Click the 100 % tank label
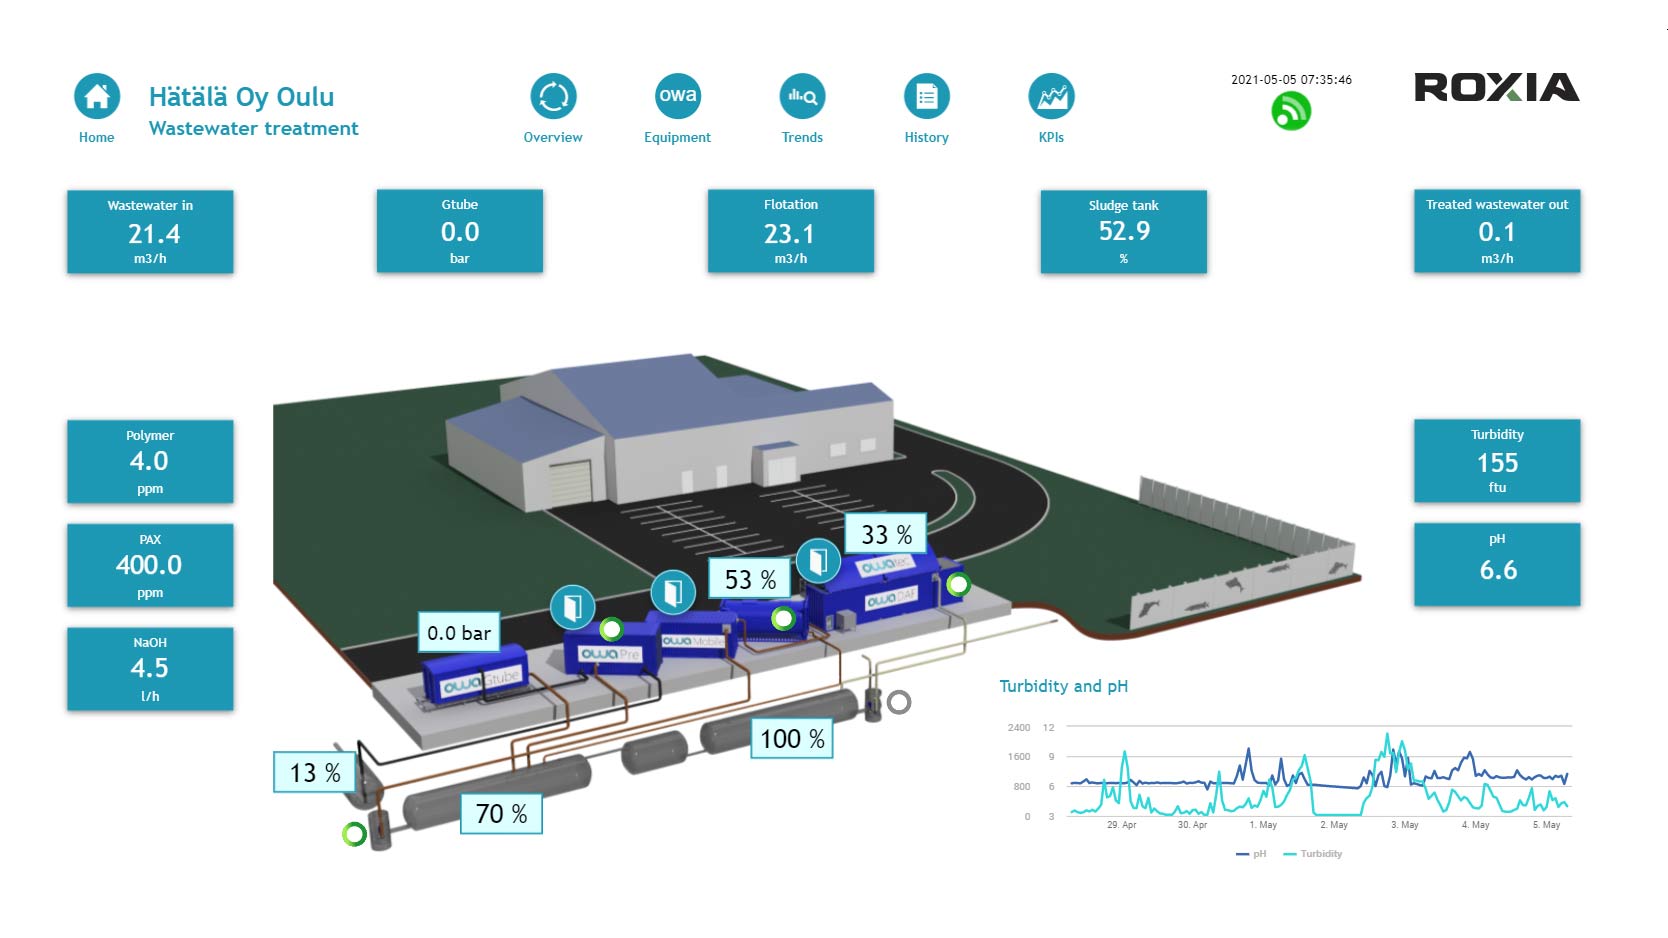This screenshot has width=1668, height=938. pyautogui.click(x=792, y=739)
